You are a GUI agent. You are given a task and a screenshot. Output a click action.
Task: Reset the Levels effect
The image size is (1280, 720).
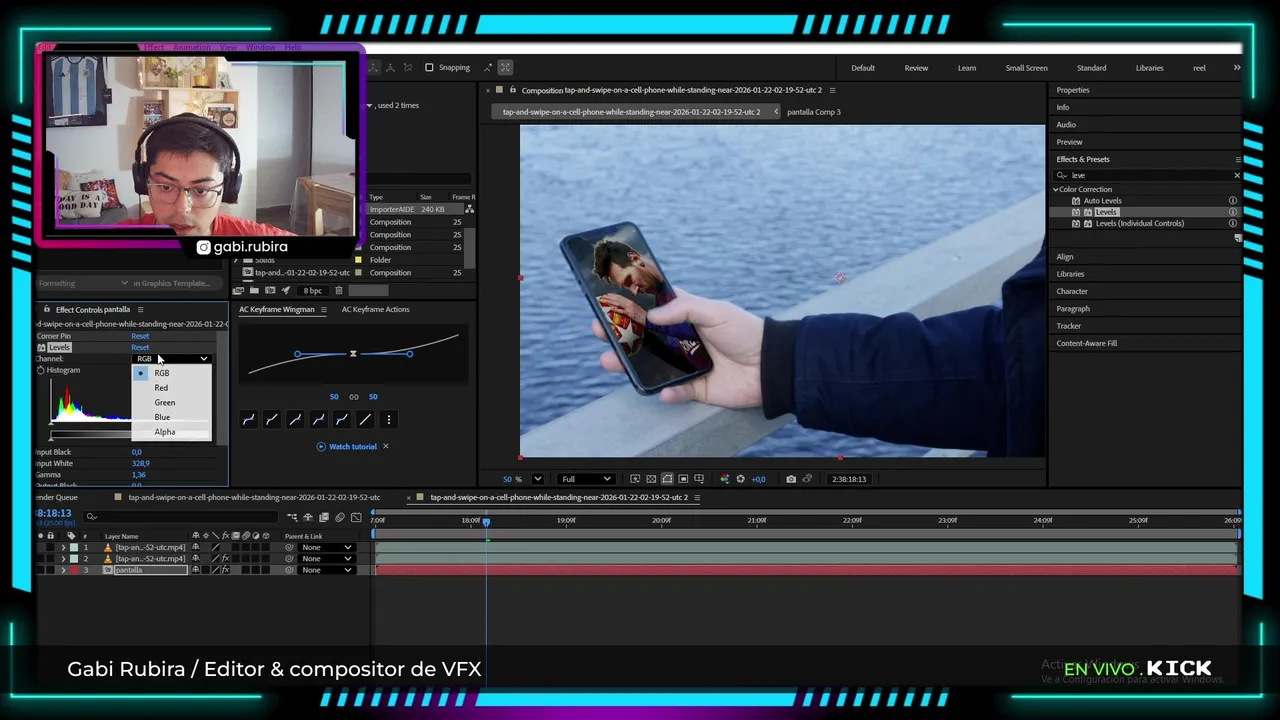click(140, 347)
